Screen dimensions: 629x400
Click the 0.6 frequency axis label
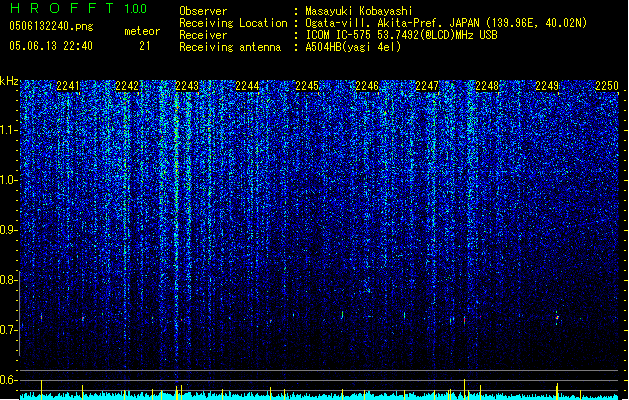tap(8, 380)
